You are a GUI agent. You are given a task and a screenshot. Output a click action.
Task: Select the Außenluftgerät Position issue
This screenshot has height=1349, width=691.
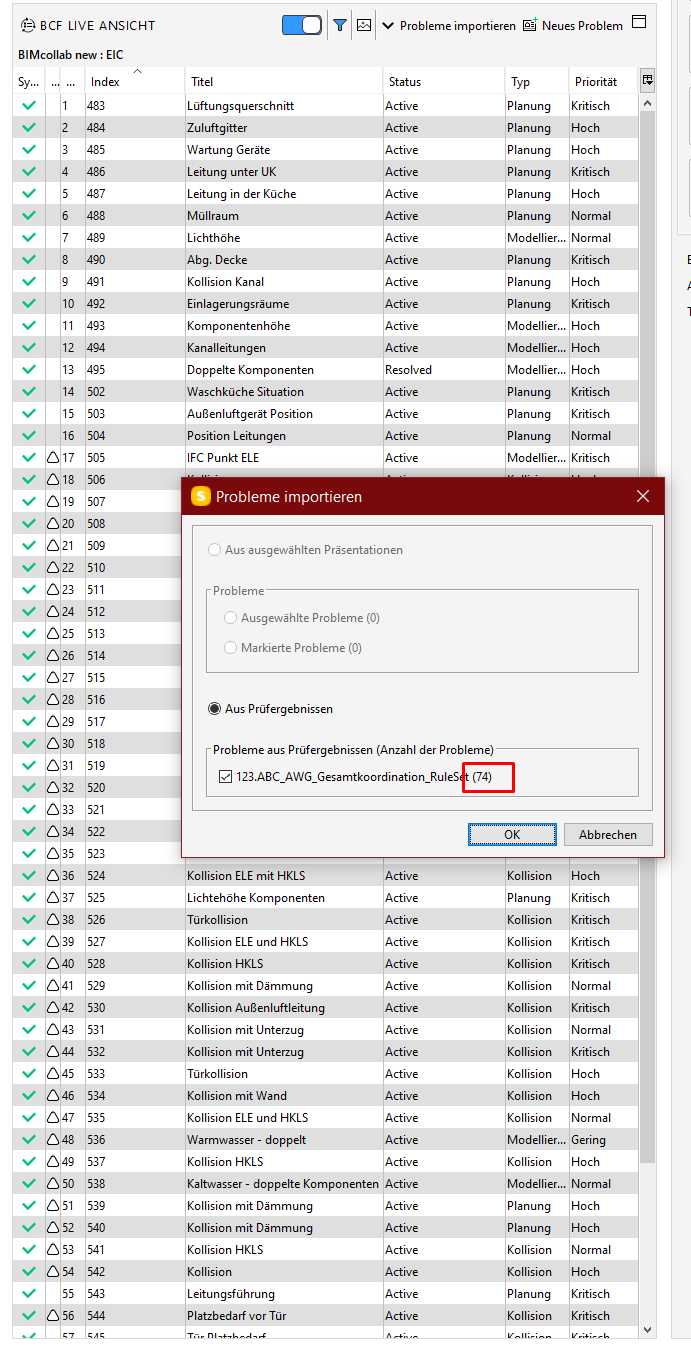pos(250,414)
